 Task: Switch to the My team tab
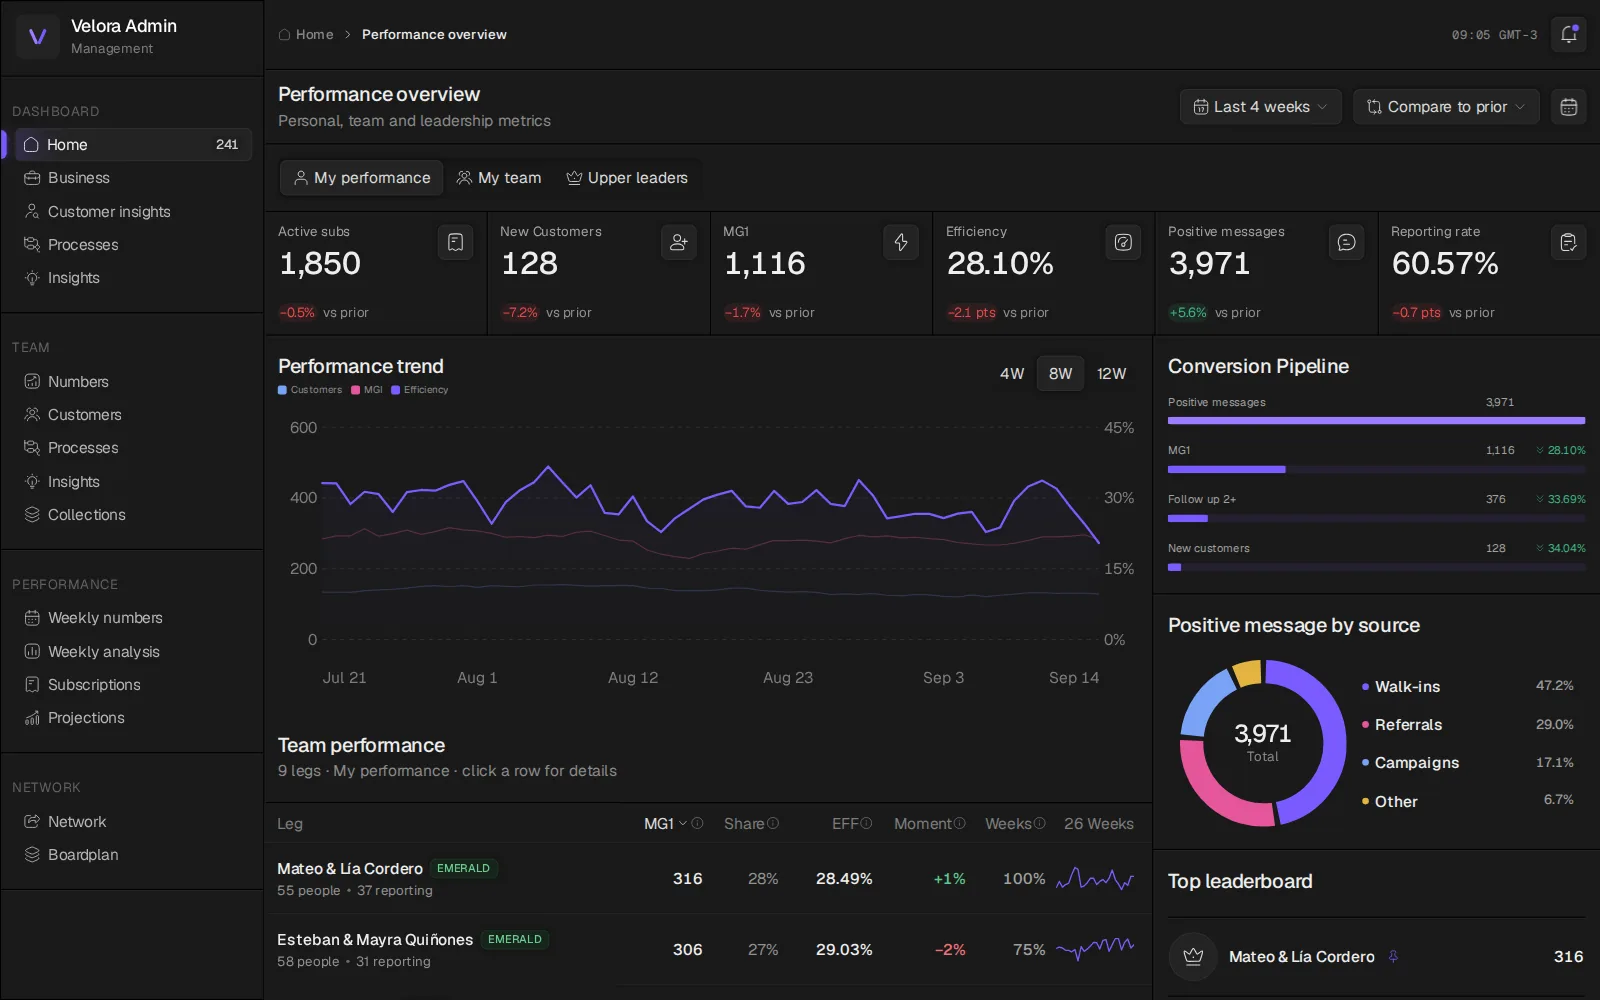pos(499,178)
